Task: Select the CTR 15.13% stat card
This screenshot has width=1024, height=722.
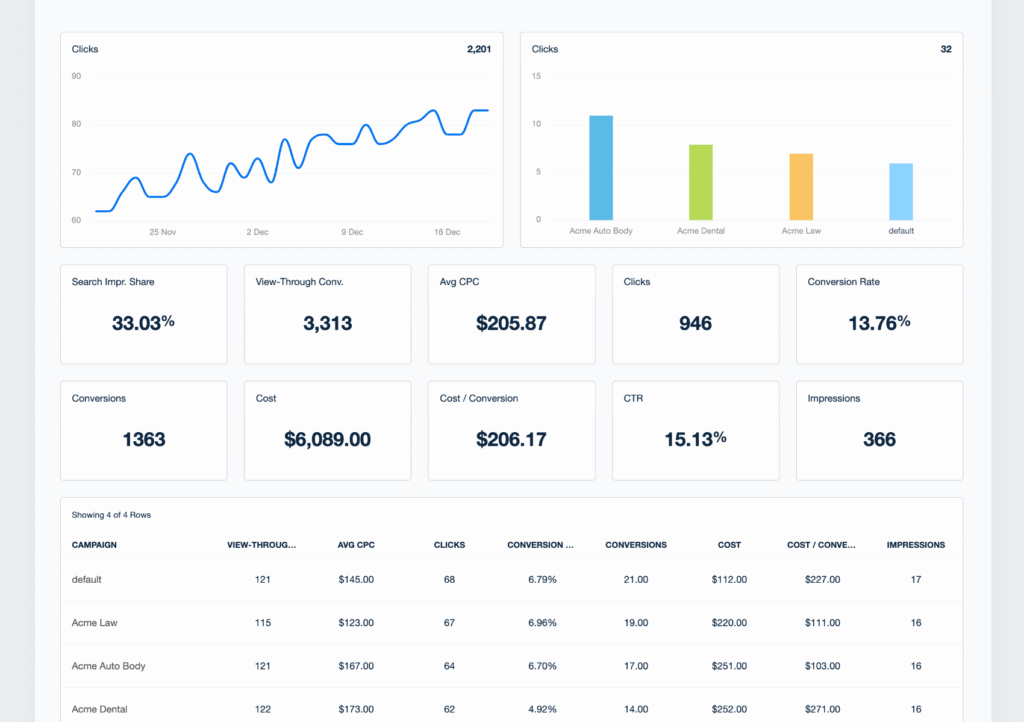Action: (x=695, y=430)
